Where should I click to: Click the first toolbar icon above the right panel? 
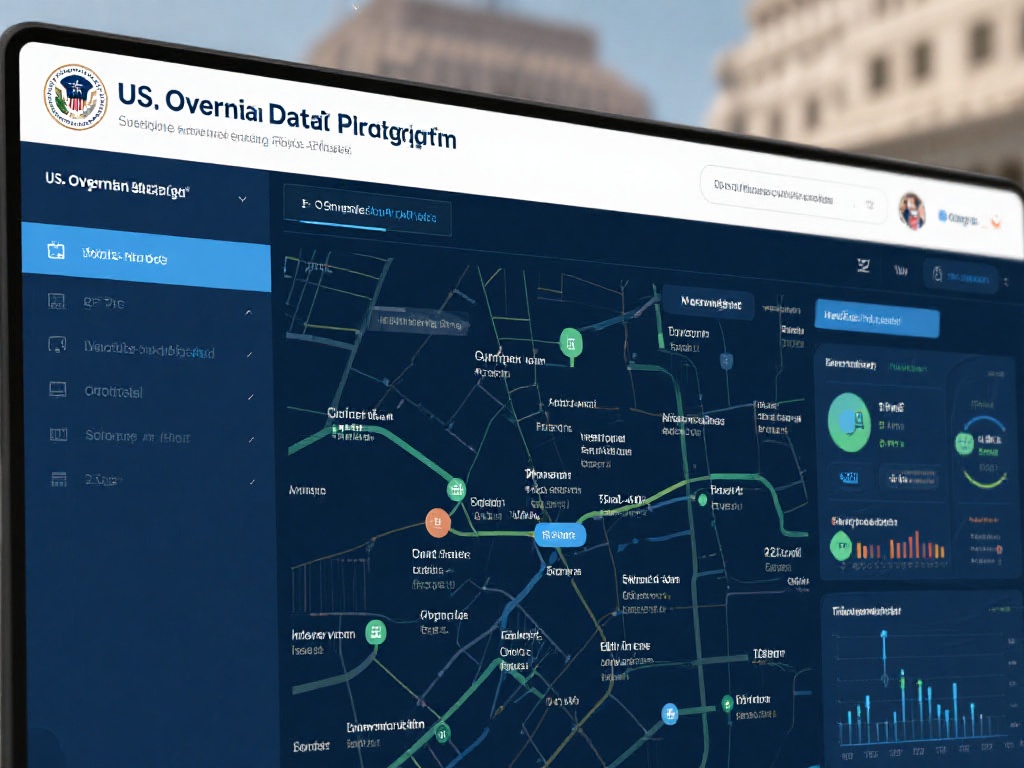tap(863, 265)
